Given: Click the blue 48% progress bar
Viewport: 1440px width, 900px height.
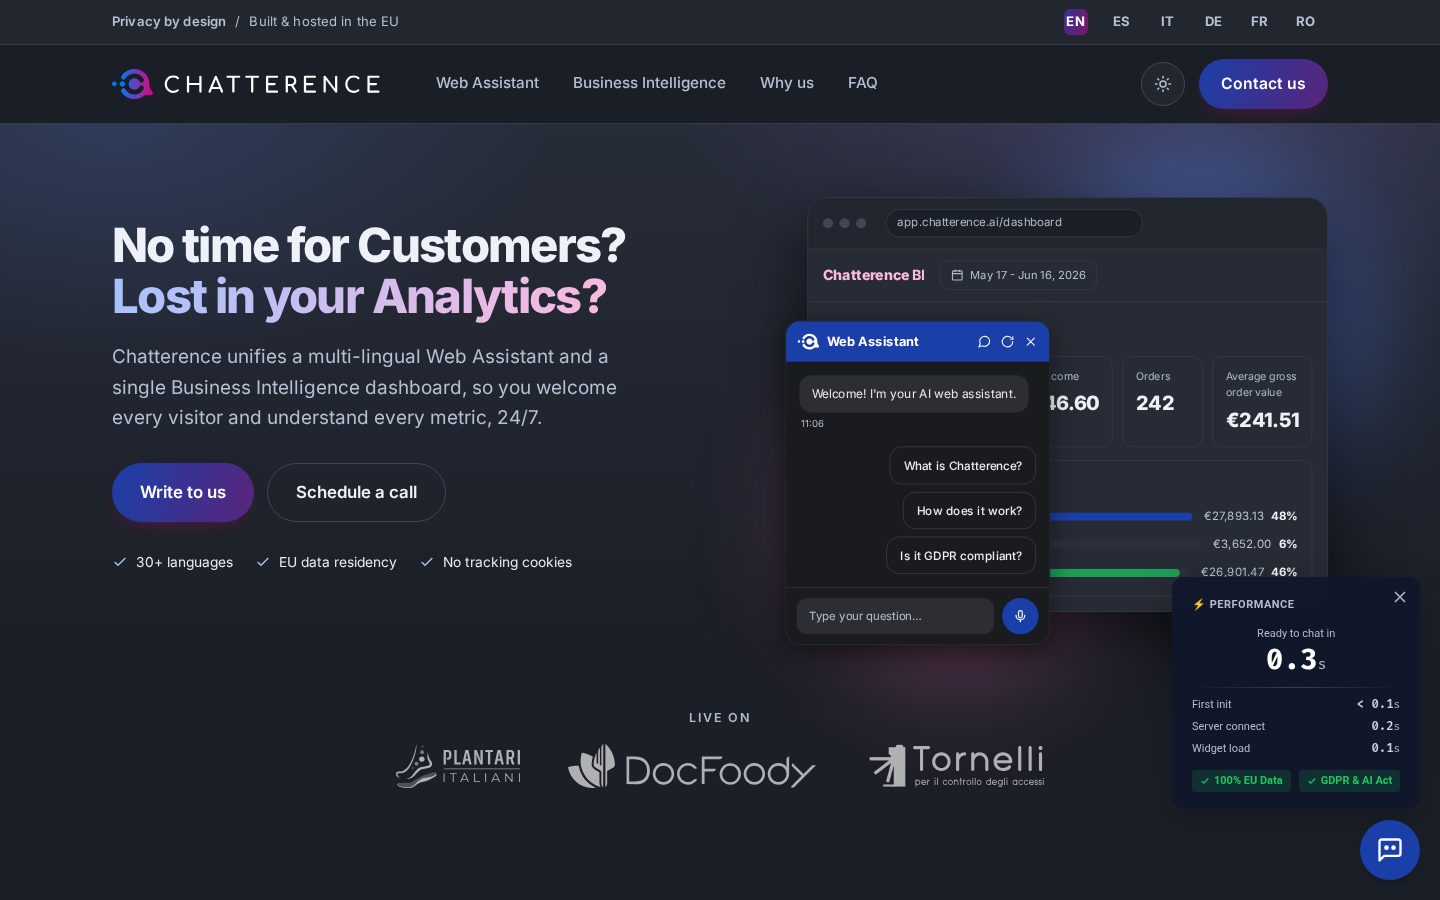Looking at the screenshot, I should coord(1120,517).
